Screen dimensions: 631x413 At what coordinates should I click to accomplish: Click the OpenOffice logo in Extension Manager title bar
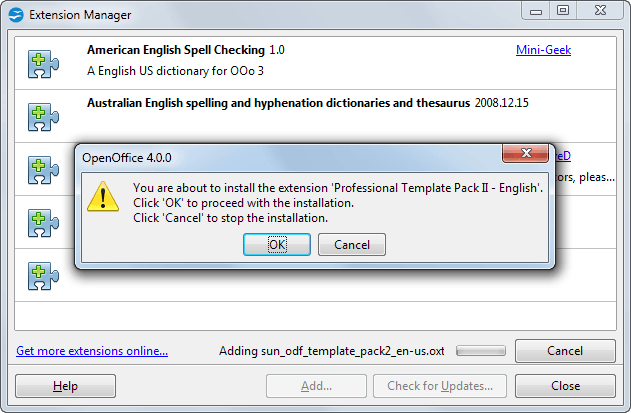pyautogui.click(x=16, y=15)
